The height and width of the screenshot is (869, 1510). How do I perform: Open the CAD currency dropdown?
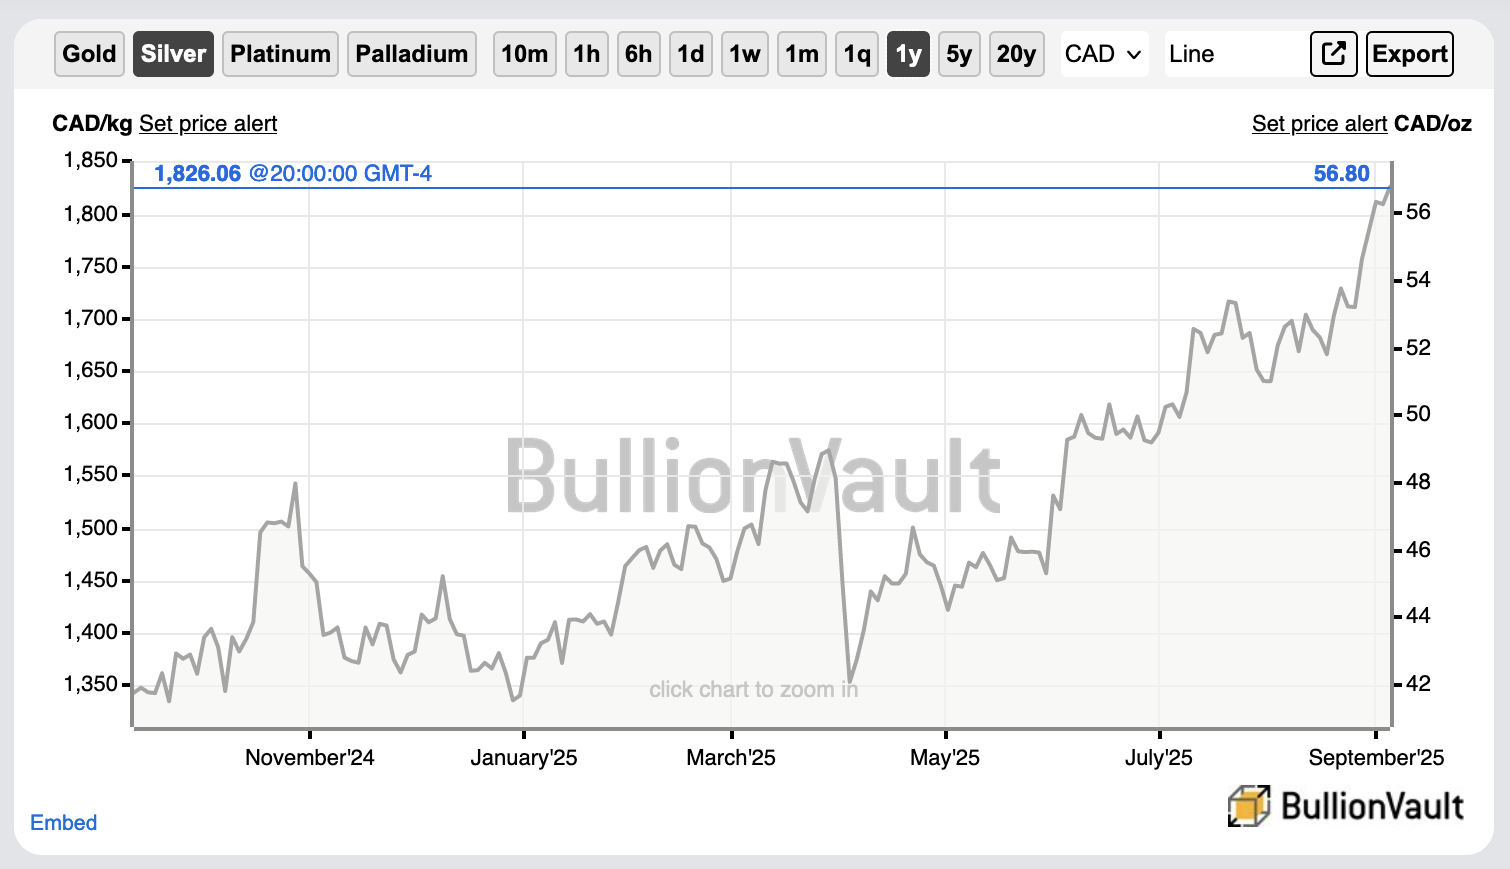(1104, 54)
